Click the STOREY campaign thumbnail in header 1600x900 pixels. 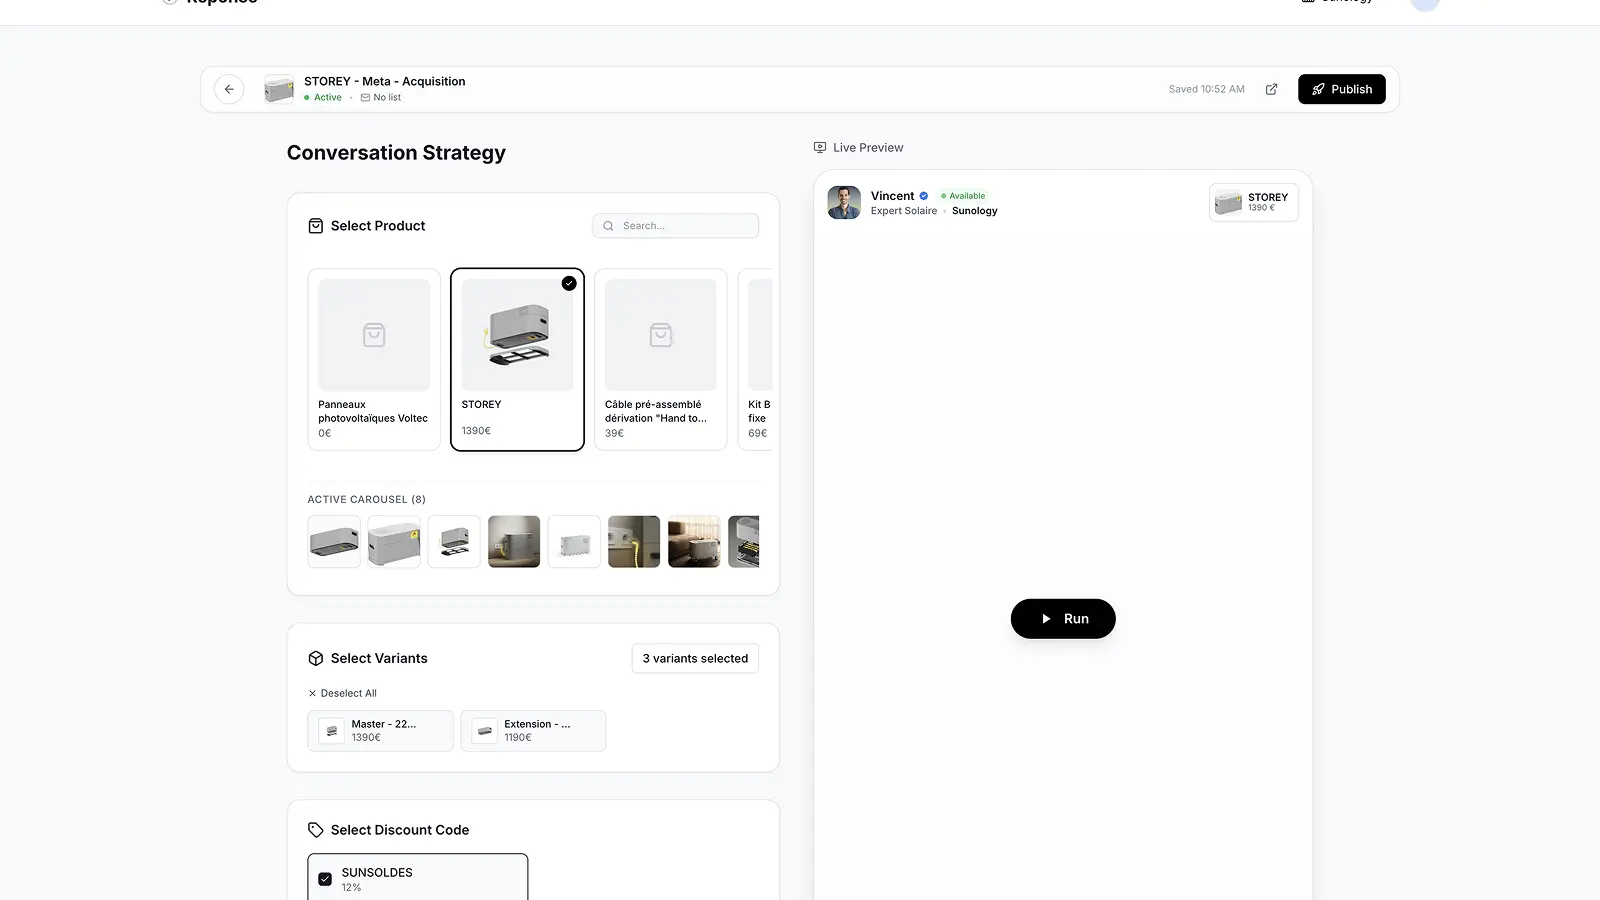pyautogui.click(x=279, y=89)
